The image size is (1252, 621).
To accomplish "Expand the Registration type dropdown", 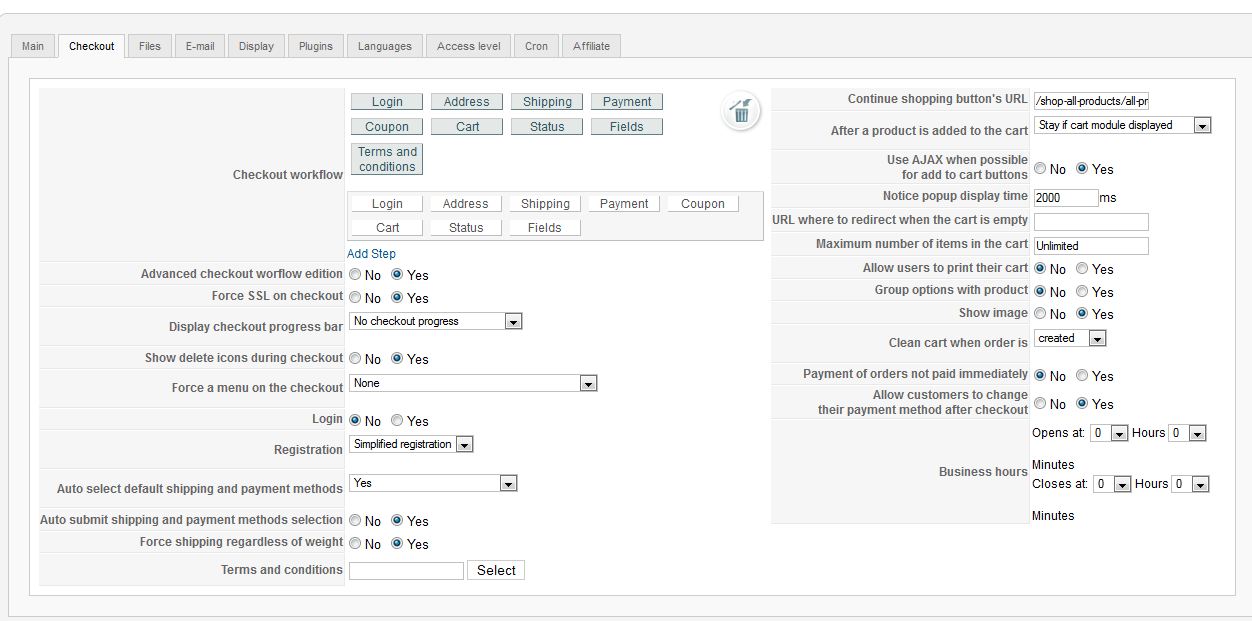I will (x=411, y=444).
